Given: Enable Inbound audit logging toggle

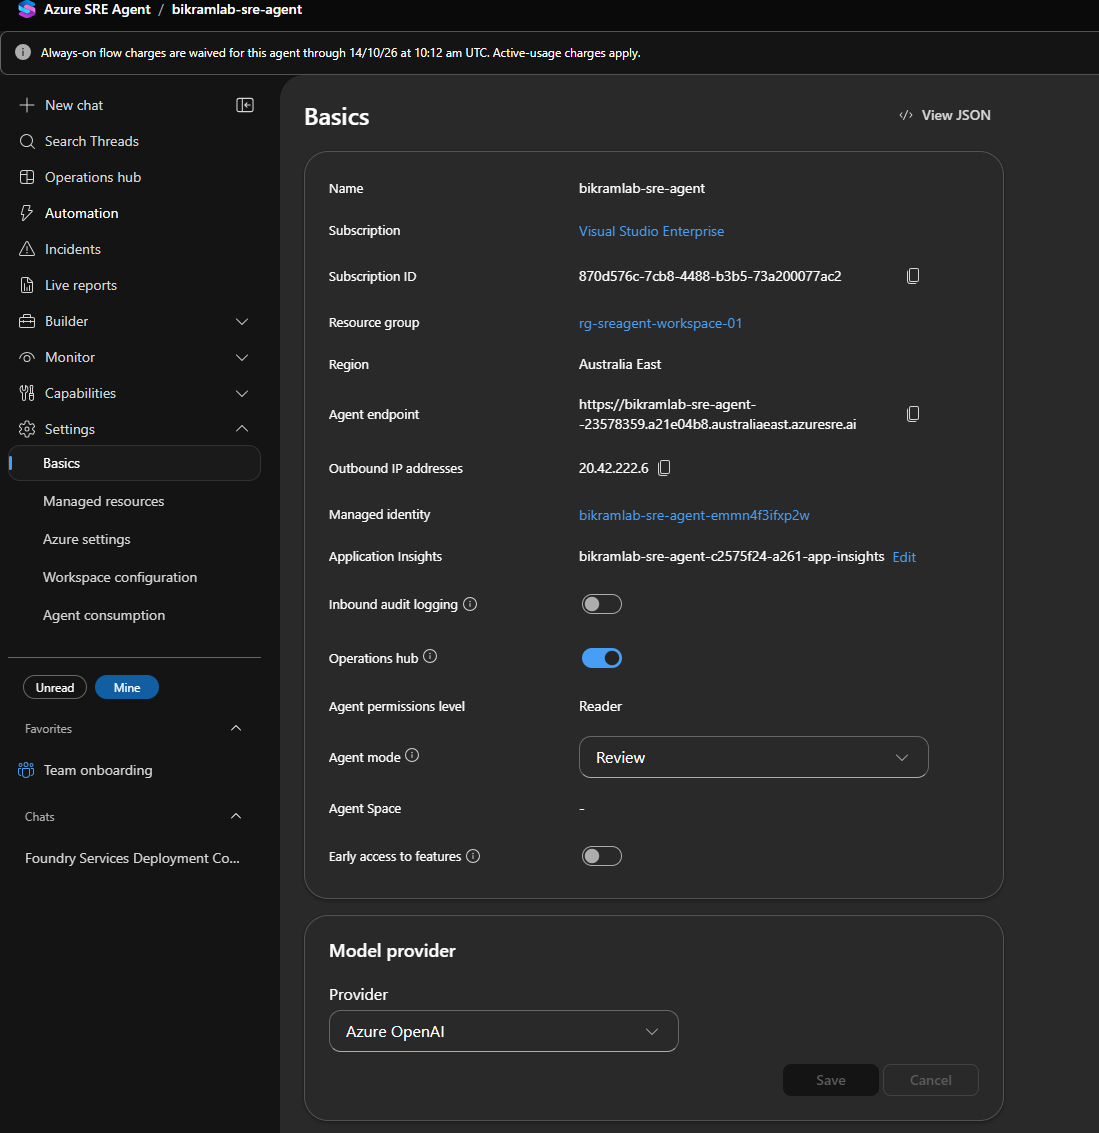Looking at the screenshot, I should (602, 604).
